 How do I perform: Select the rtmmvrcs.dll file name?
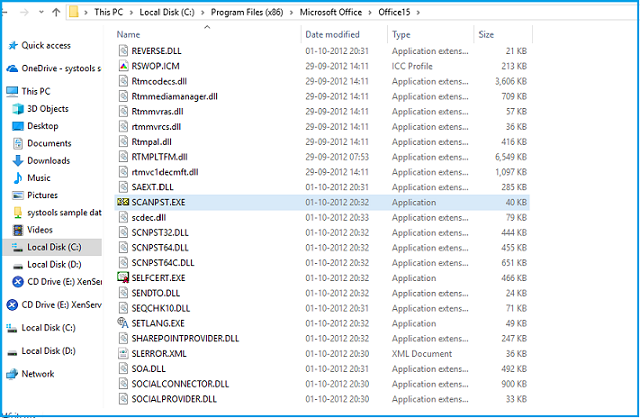(156, 127)
